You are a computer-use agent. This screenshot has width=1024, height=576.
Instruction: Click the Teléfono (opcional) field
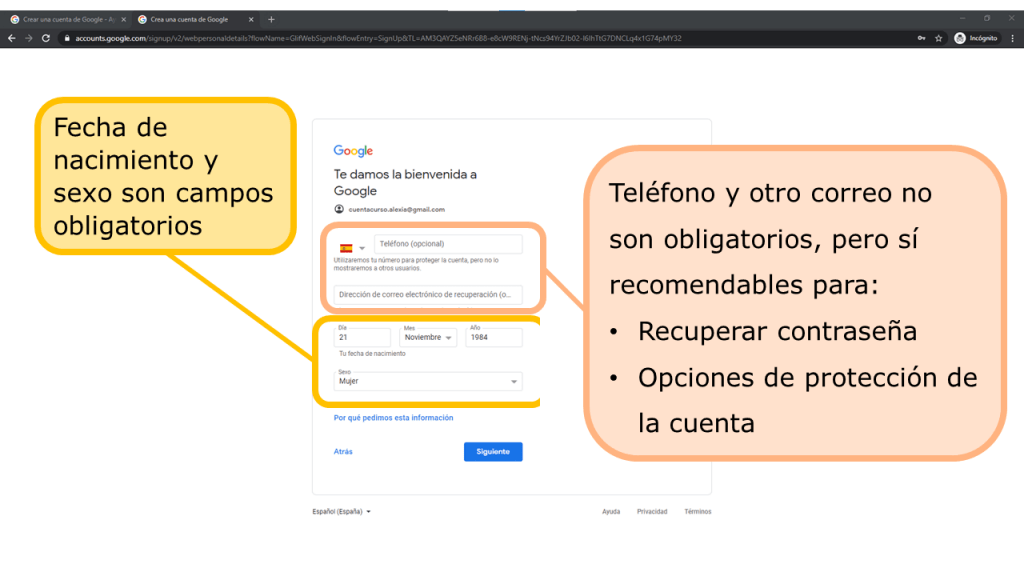click(x=448, y=244)
